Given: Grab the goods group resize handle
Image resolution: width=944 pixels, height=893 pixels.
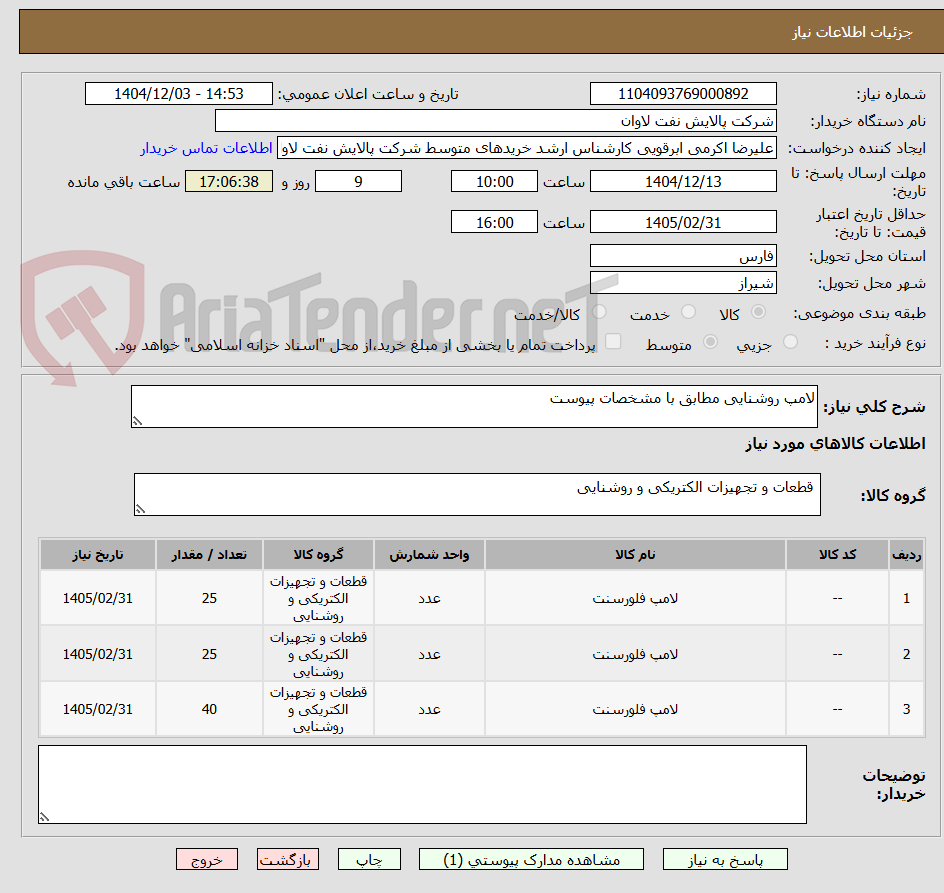Looking at the screenshot, I should [140, 509].
